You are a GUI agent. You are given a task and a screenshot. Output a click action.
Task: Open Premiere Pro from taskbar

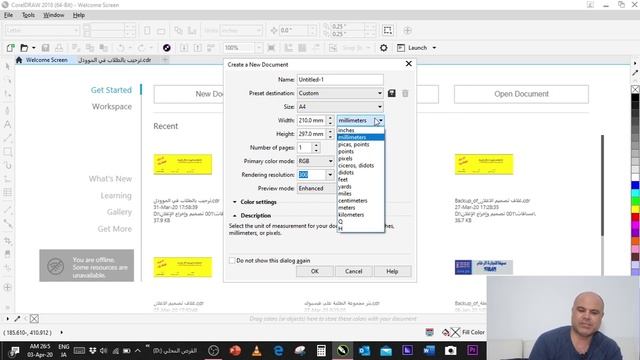[x=472, y=350]
